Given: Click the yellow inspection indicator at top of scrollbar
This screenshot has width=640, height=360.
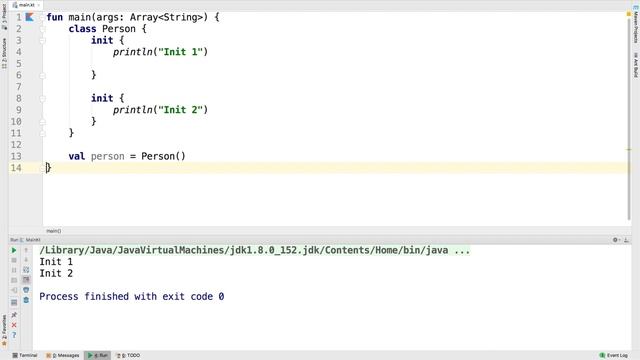Looking at the screenshot, I should [629, 14].
